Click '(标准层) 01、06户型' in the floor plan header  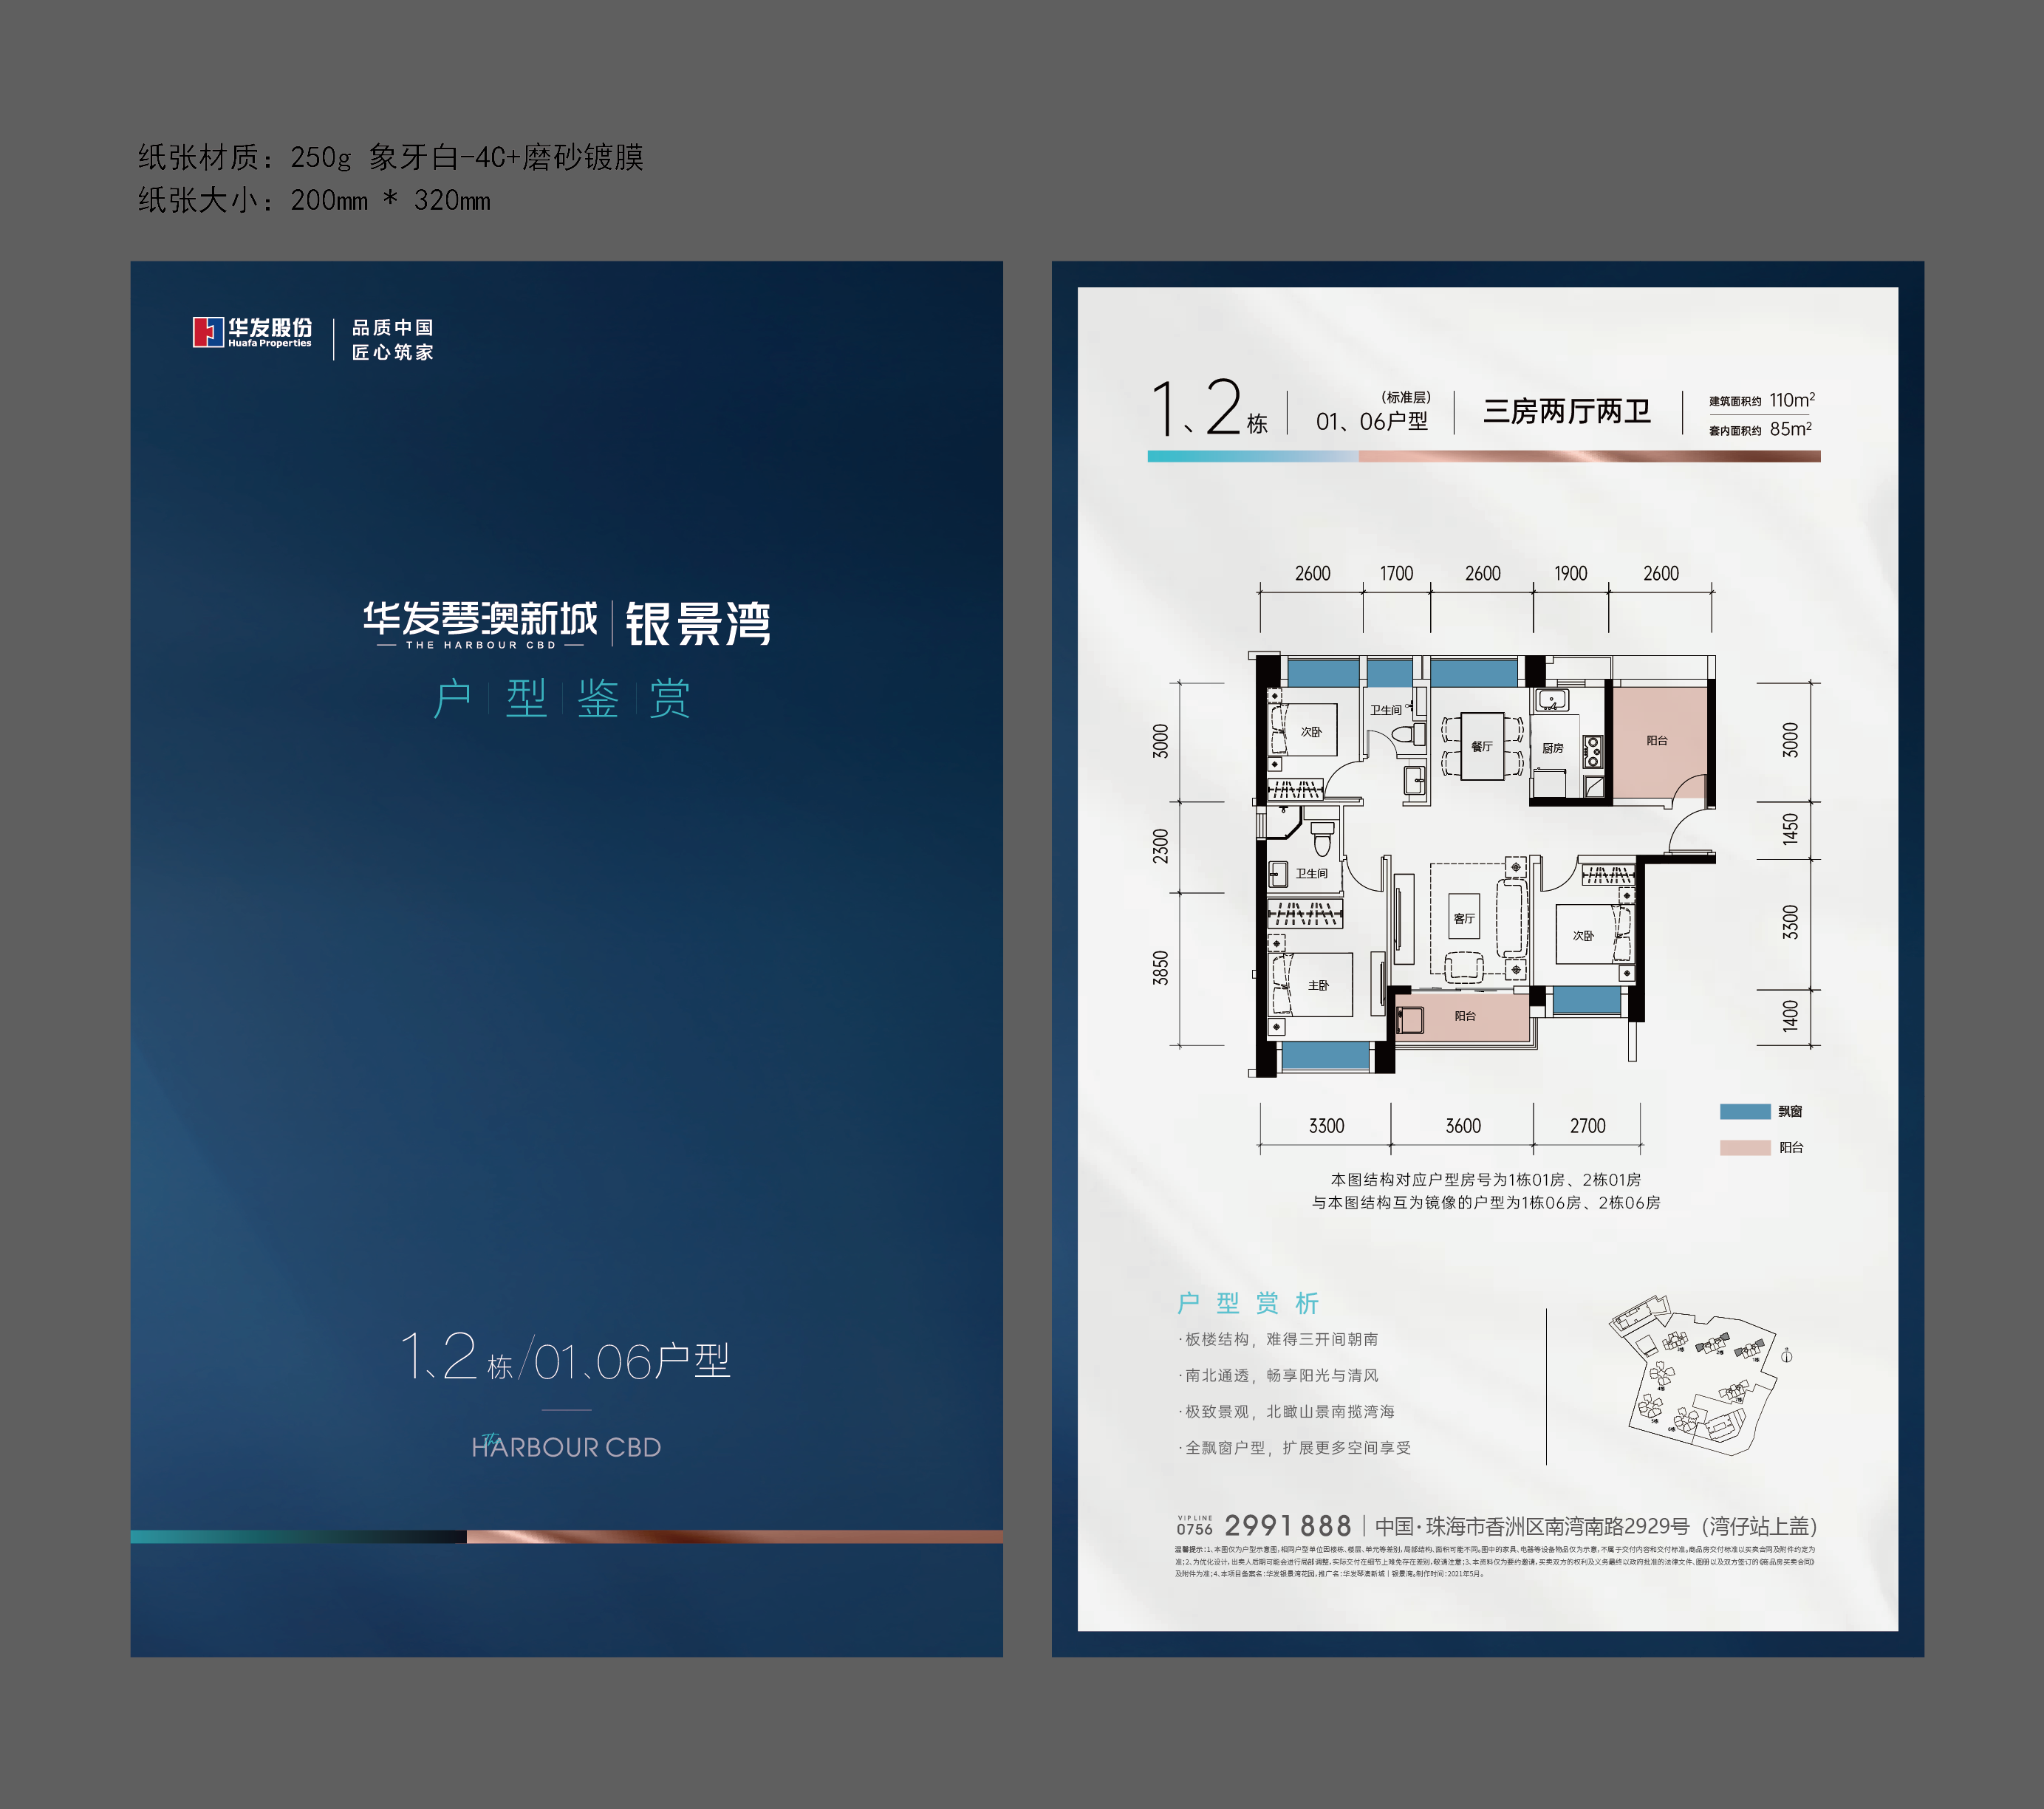(1373, 412)
